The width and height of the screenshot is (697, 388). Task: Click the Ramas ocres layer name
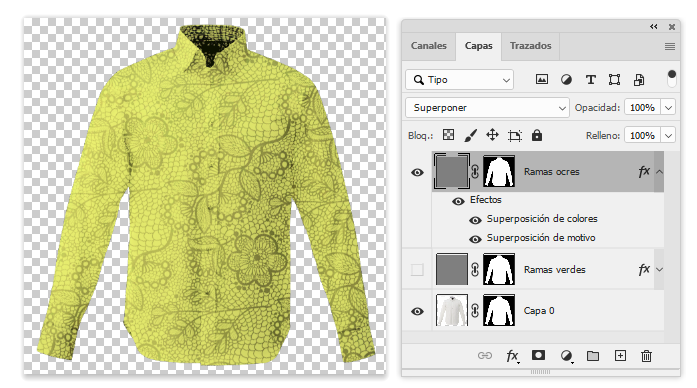[551, 172]
